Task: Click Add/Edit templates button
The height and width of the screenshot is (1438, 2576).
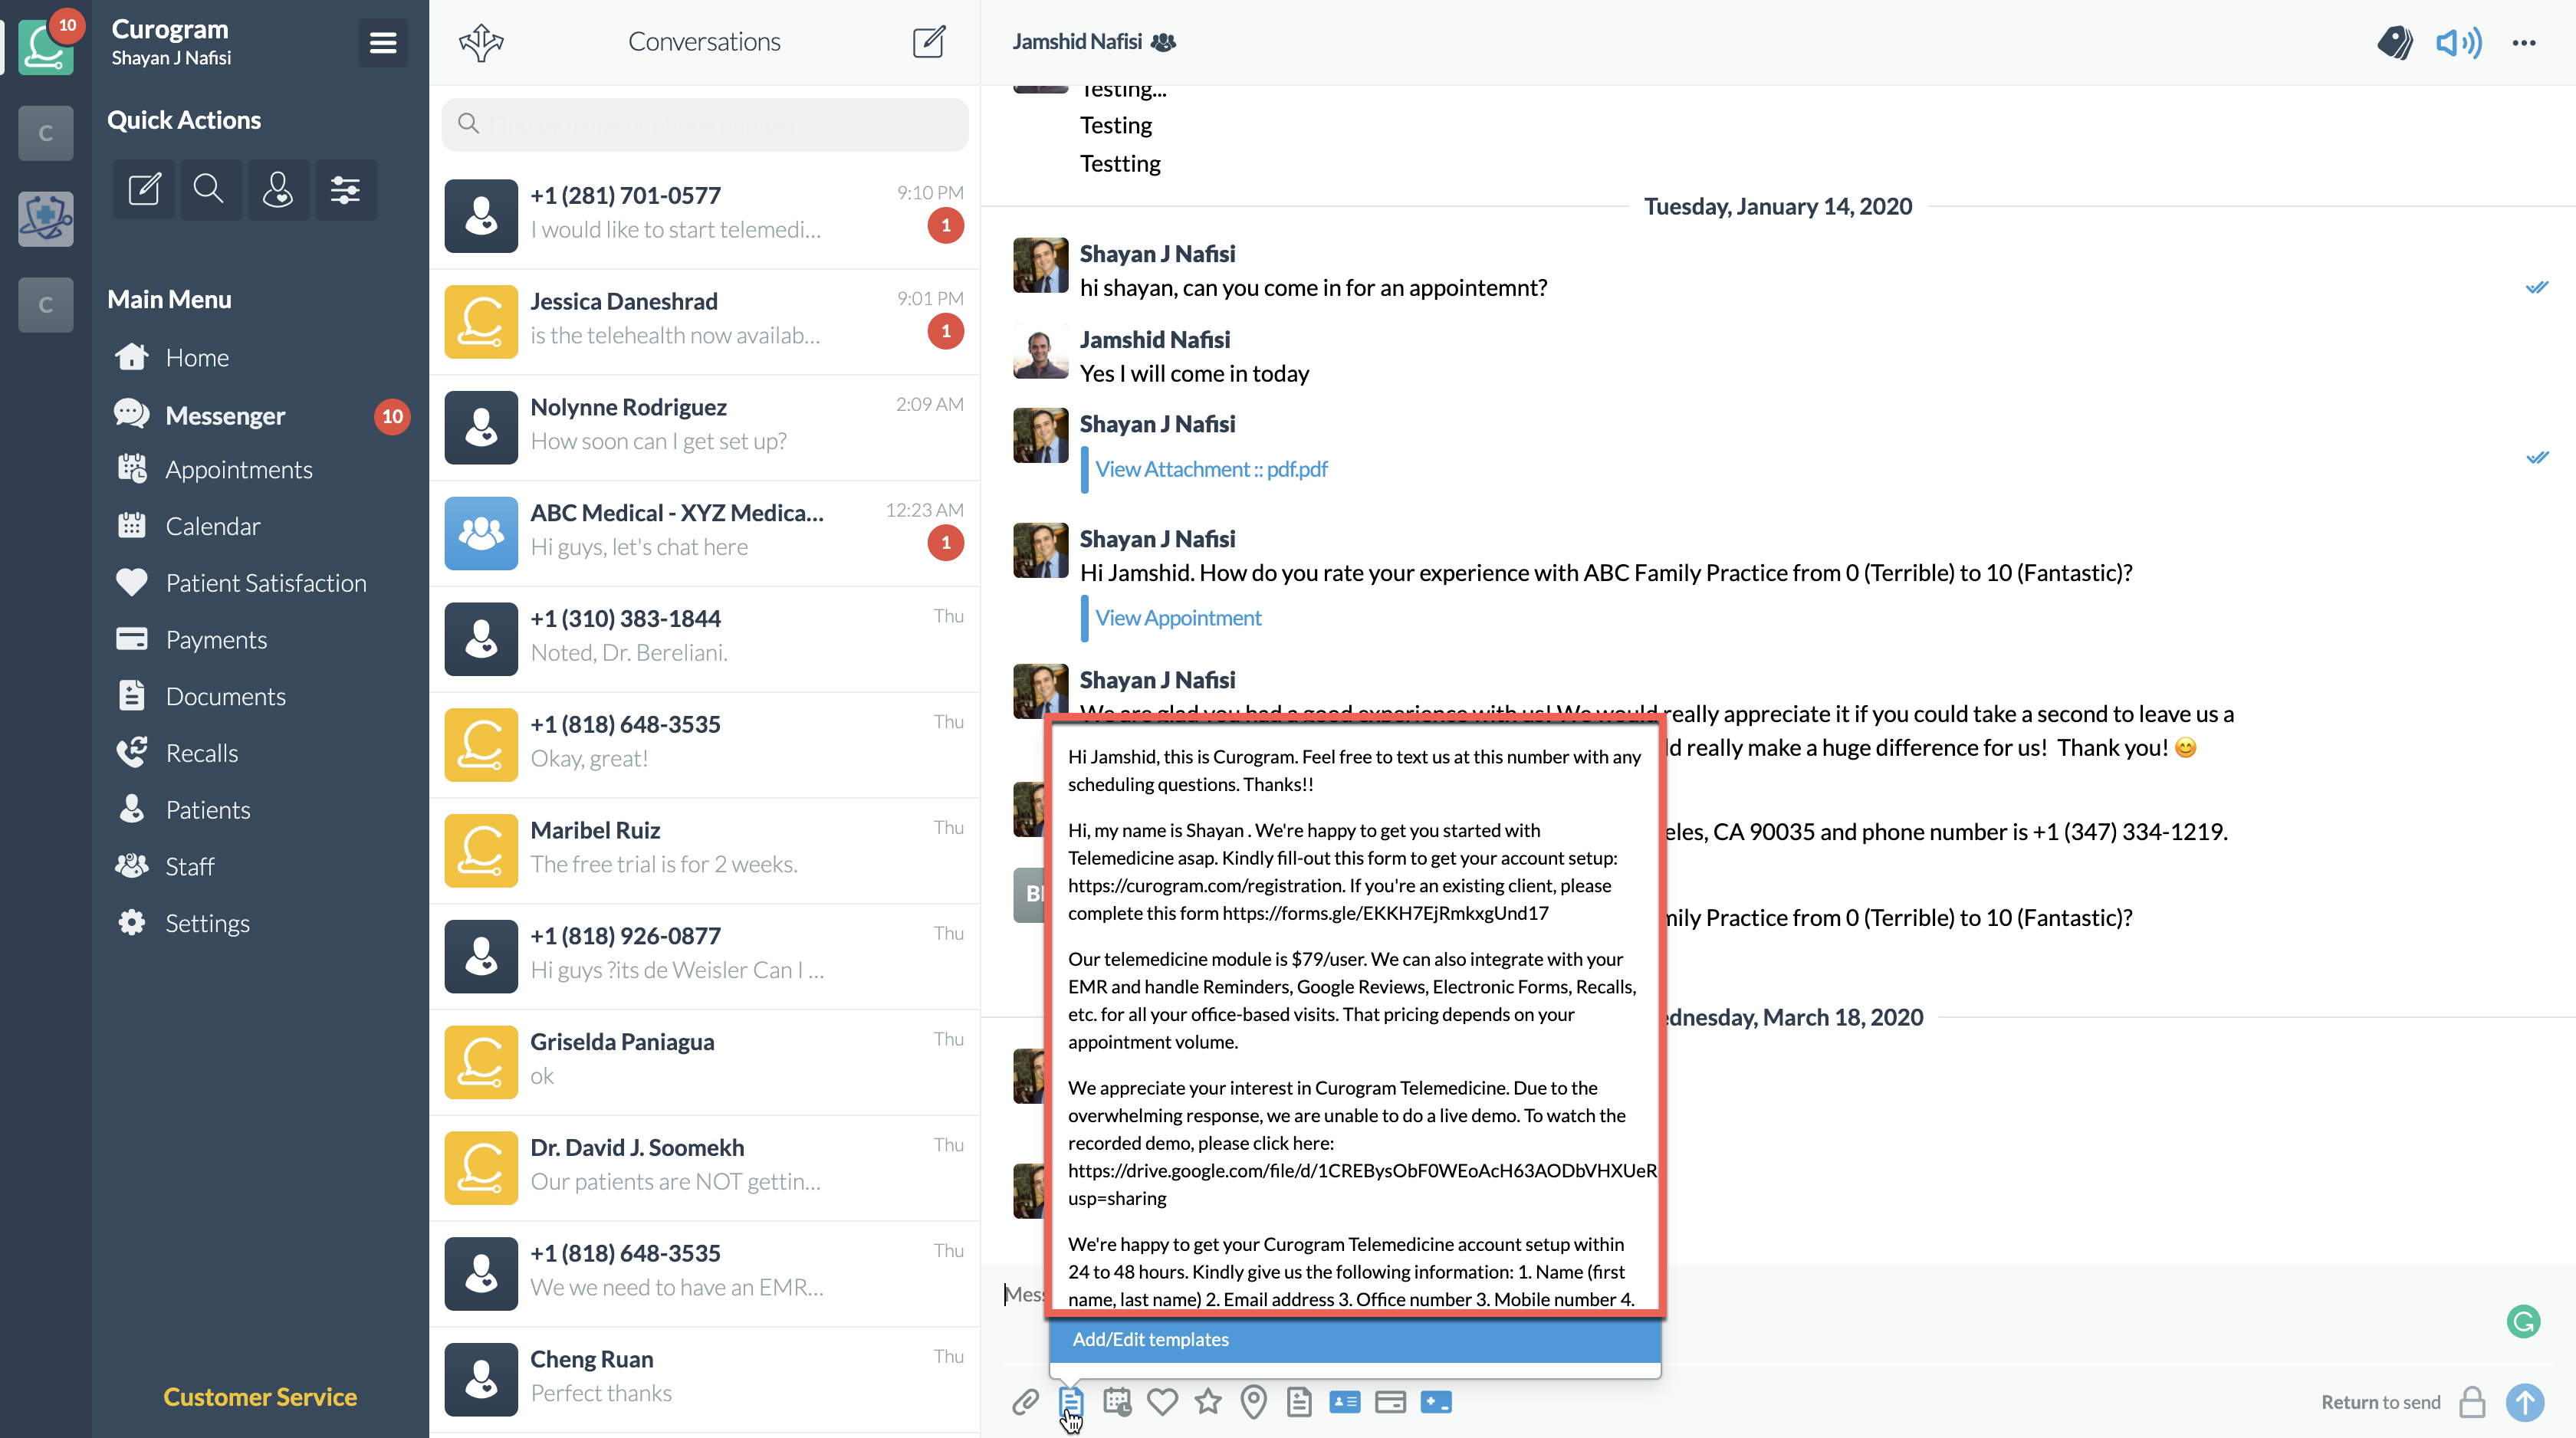Action: point(1355,1340)
